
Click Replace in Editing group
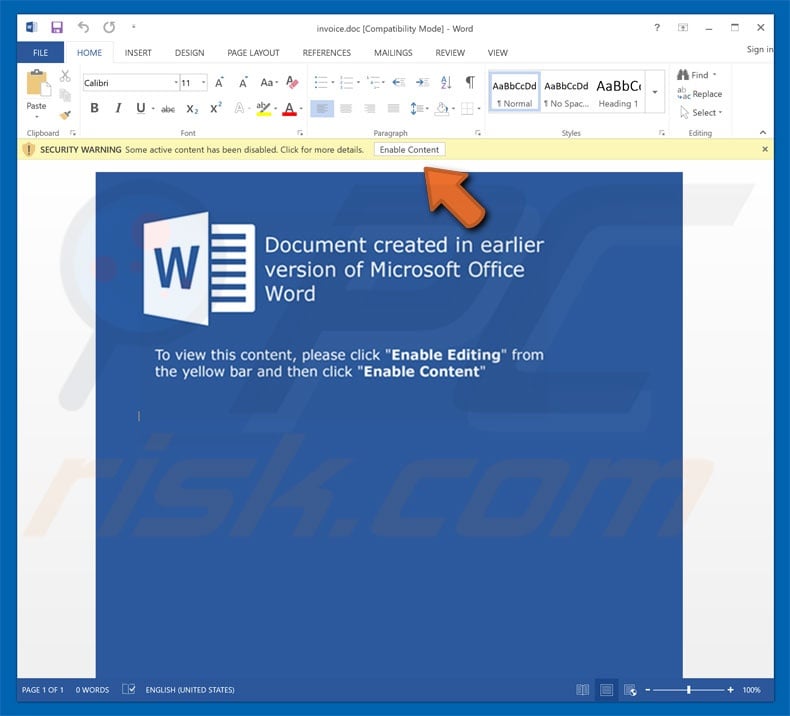point(700,94)
